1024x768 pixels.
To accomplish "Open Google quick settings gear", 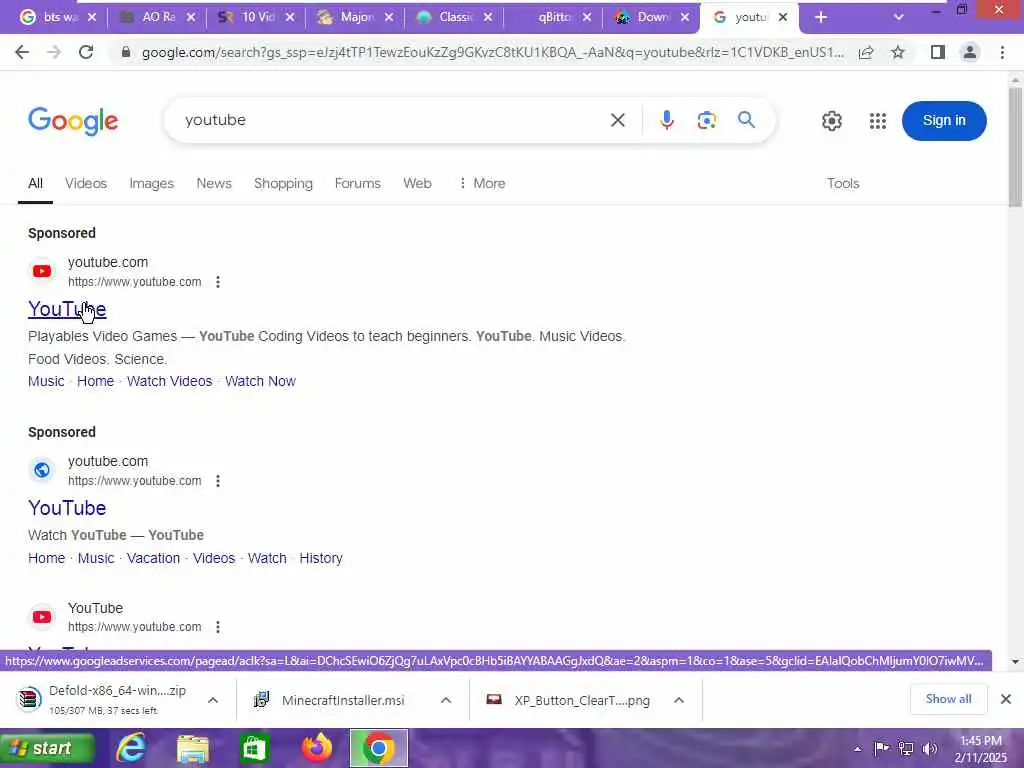I will (831, 121).
